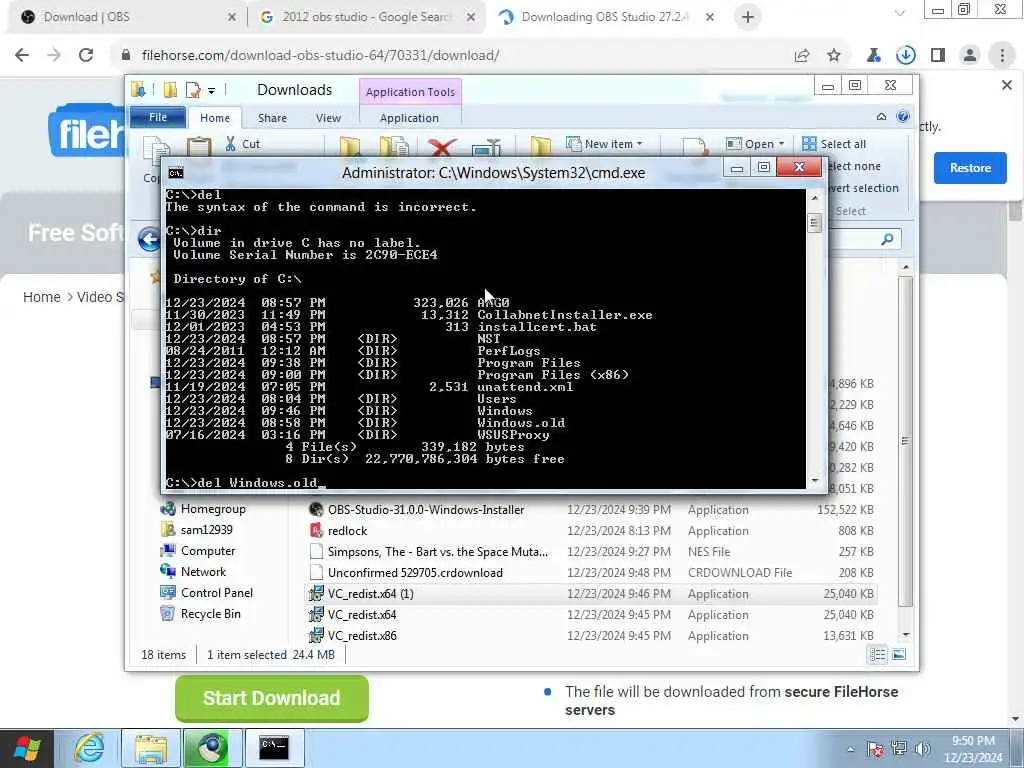Image resolution: width=1024 pixels, height=768 pixels.
Task: Select Control Panel in navigation pane
Action: click(207, 592)
